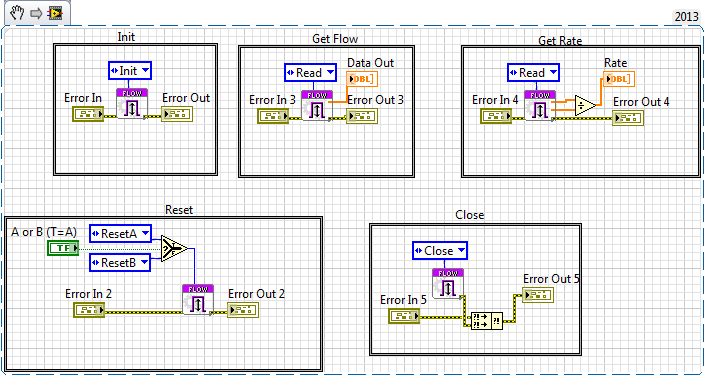Open the Init enum constant dropdown
Image resolution: width=705 pixels, height=376 pixels.
click(x=130, y=71)
